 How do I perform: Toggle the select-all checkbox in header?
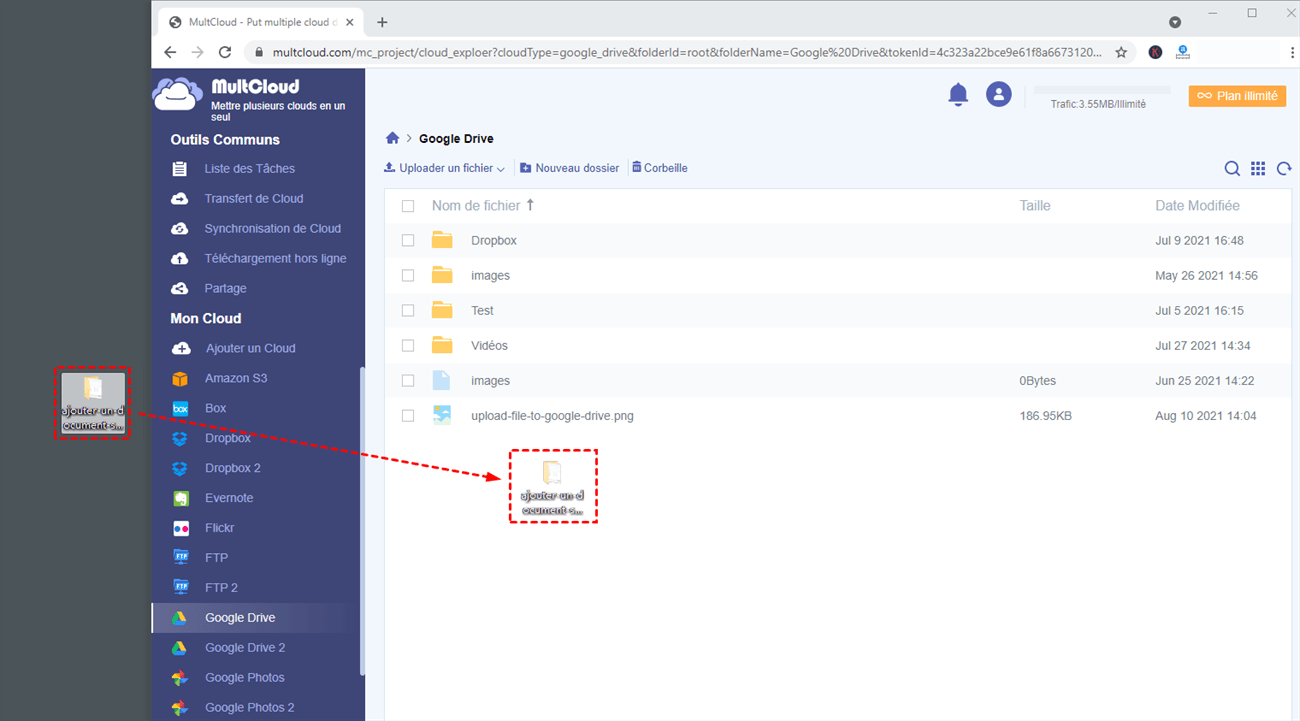click(x=408, y=206)
